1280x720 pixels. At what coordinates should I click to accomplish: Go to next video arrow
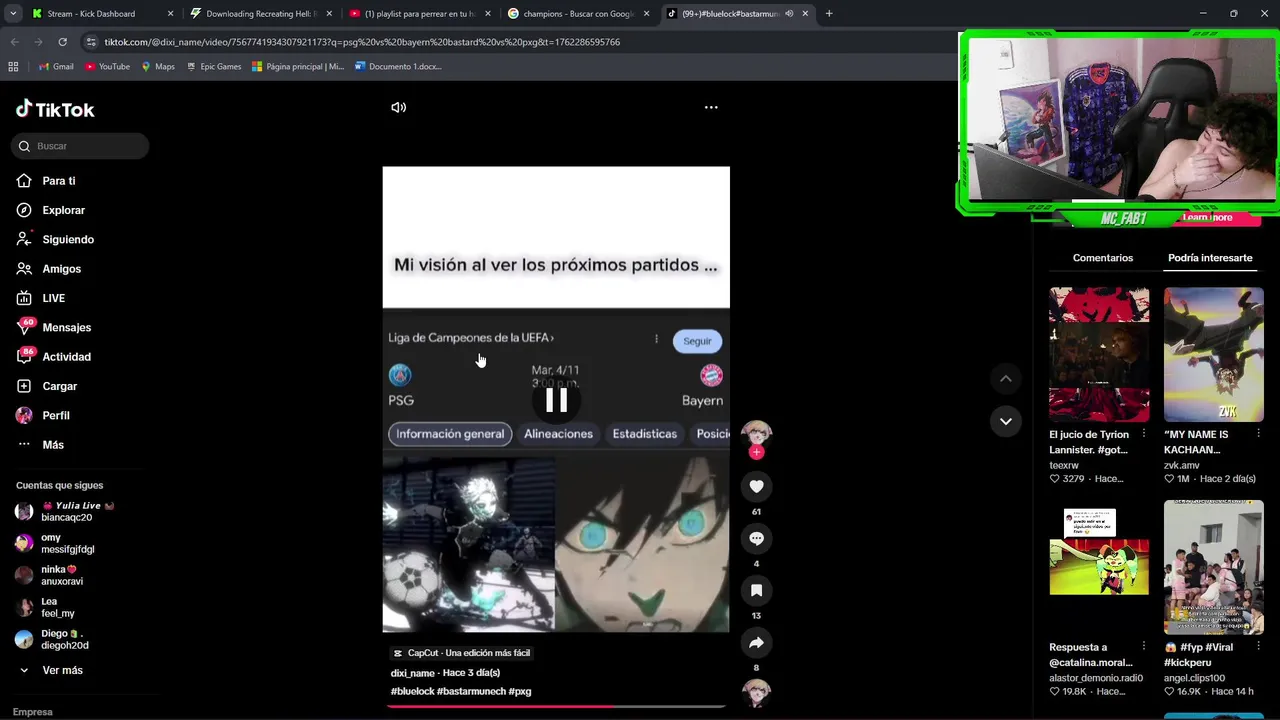[x=1006, y=421]
